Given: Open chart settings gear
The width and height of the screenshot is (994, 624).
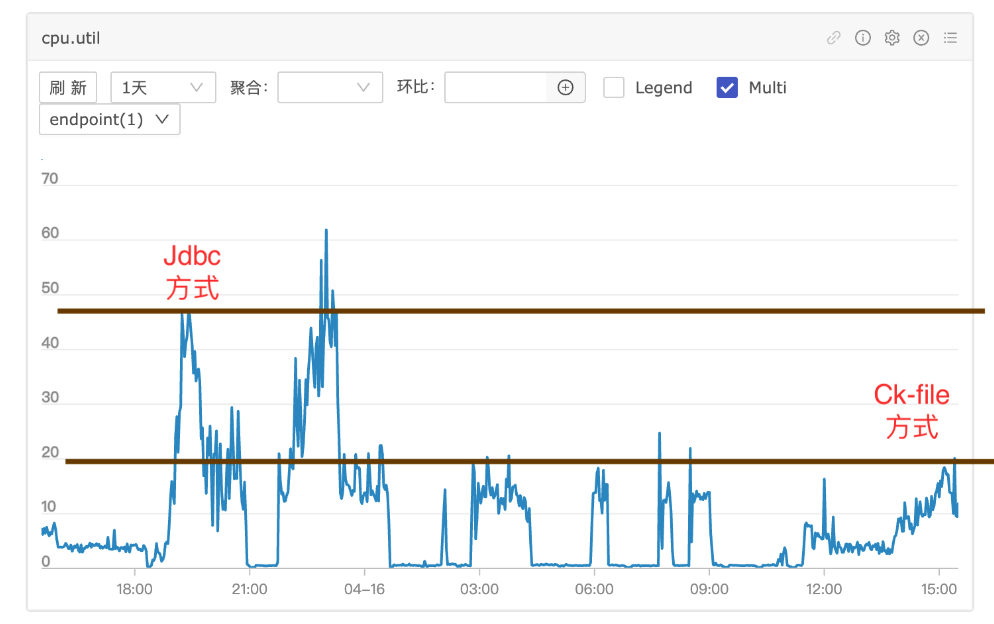Looking at the screenshot, I should (892, 38).
